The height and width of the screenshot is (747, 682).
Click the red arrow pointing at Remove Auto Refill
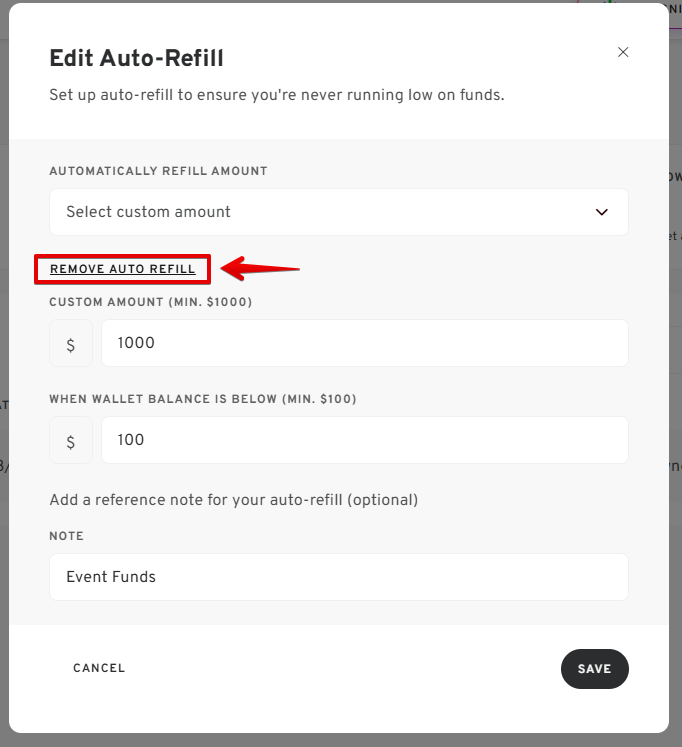260,268
